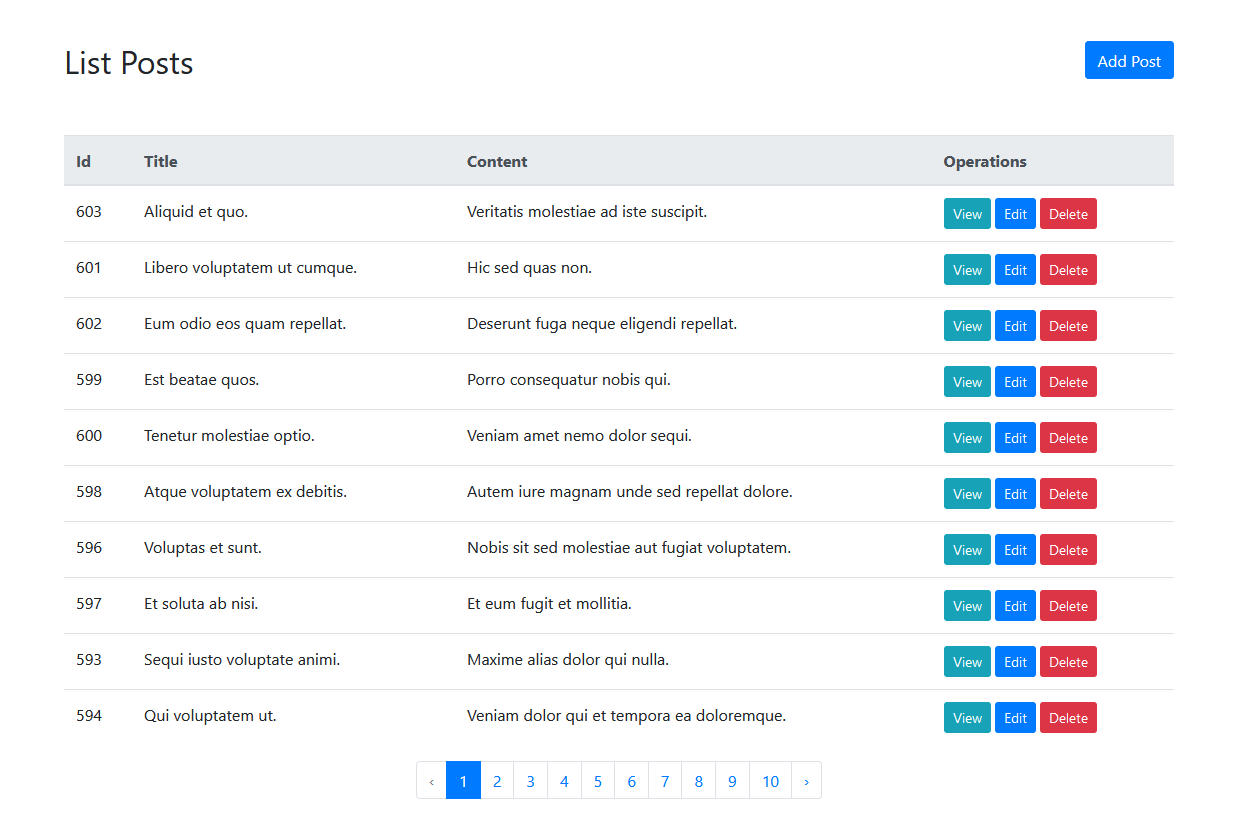Edit post 597 Et soluta ab nisi

pyautogui.click(x=1015, y=606)
